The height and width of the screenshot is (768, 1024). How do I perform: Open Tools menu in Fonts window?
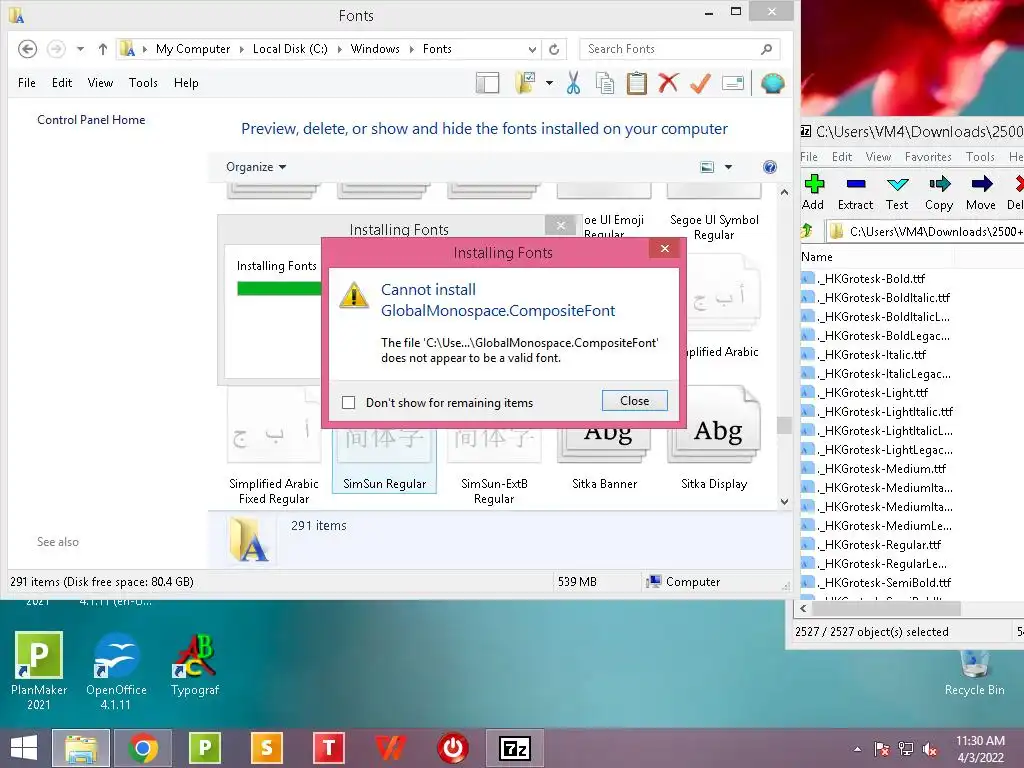tap(143, 83)
